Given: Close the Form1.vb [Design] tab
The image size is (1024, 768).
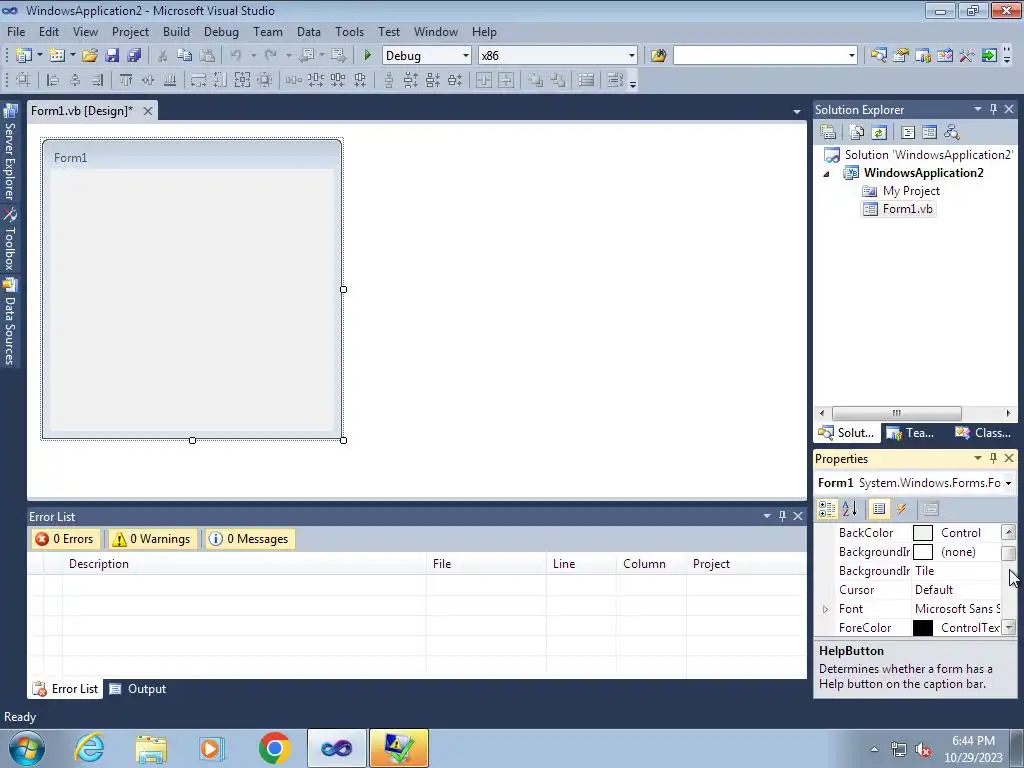Looking at the screenshot, I should 148,111.
